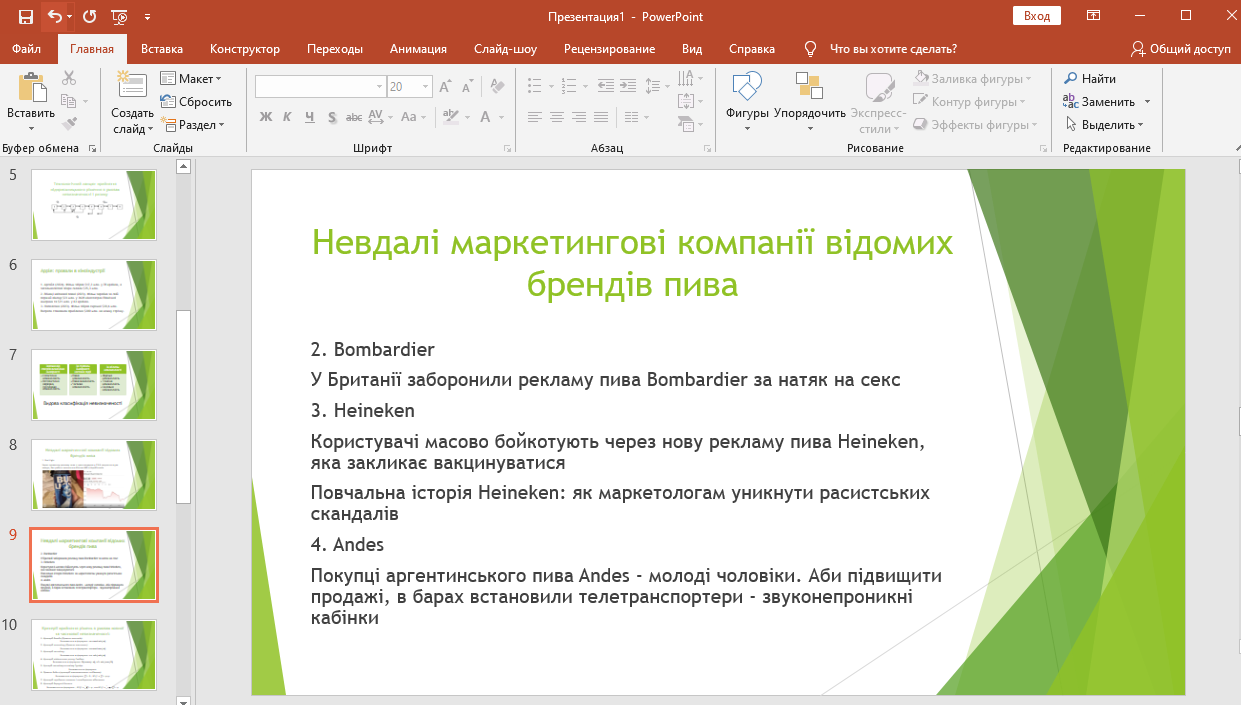The image size is (1241, 705).
Task: Undo the last action in quick access toolbar
Action: coord(54,16)
